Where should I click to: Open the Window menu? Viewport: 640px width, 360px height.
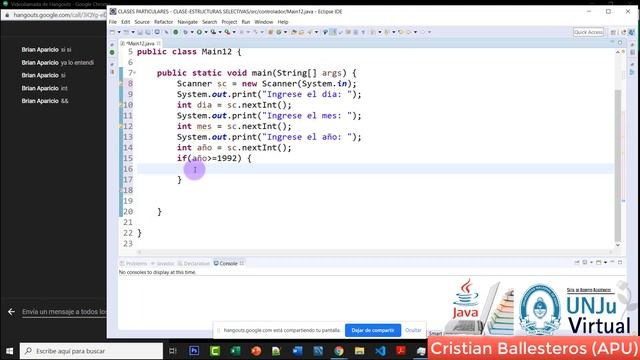coord(264,22)
